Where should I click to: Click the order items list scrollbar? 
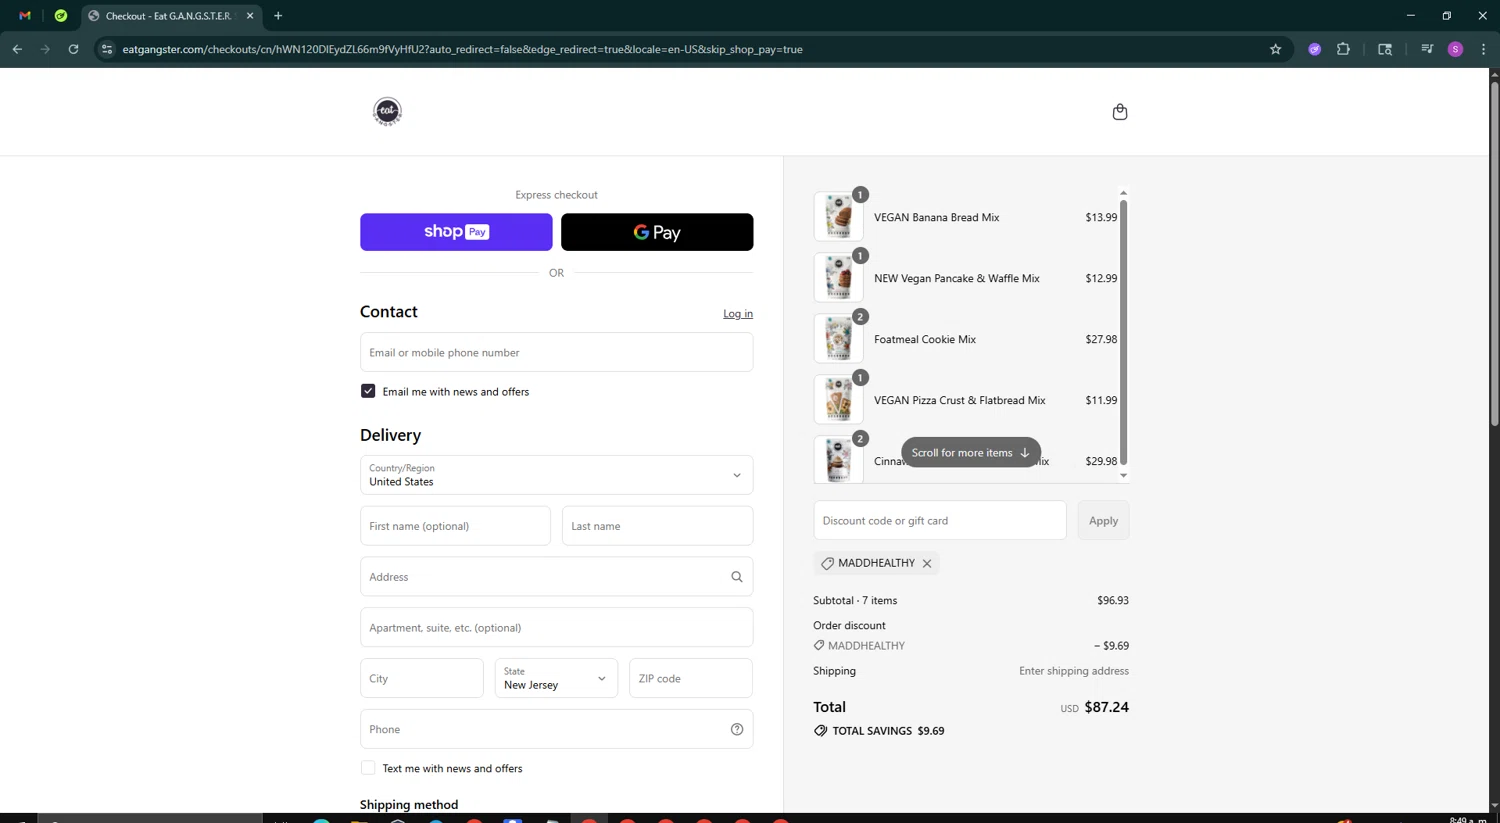tap(1123, 333)
